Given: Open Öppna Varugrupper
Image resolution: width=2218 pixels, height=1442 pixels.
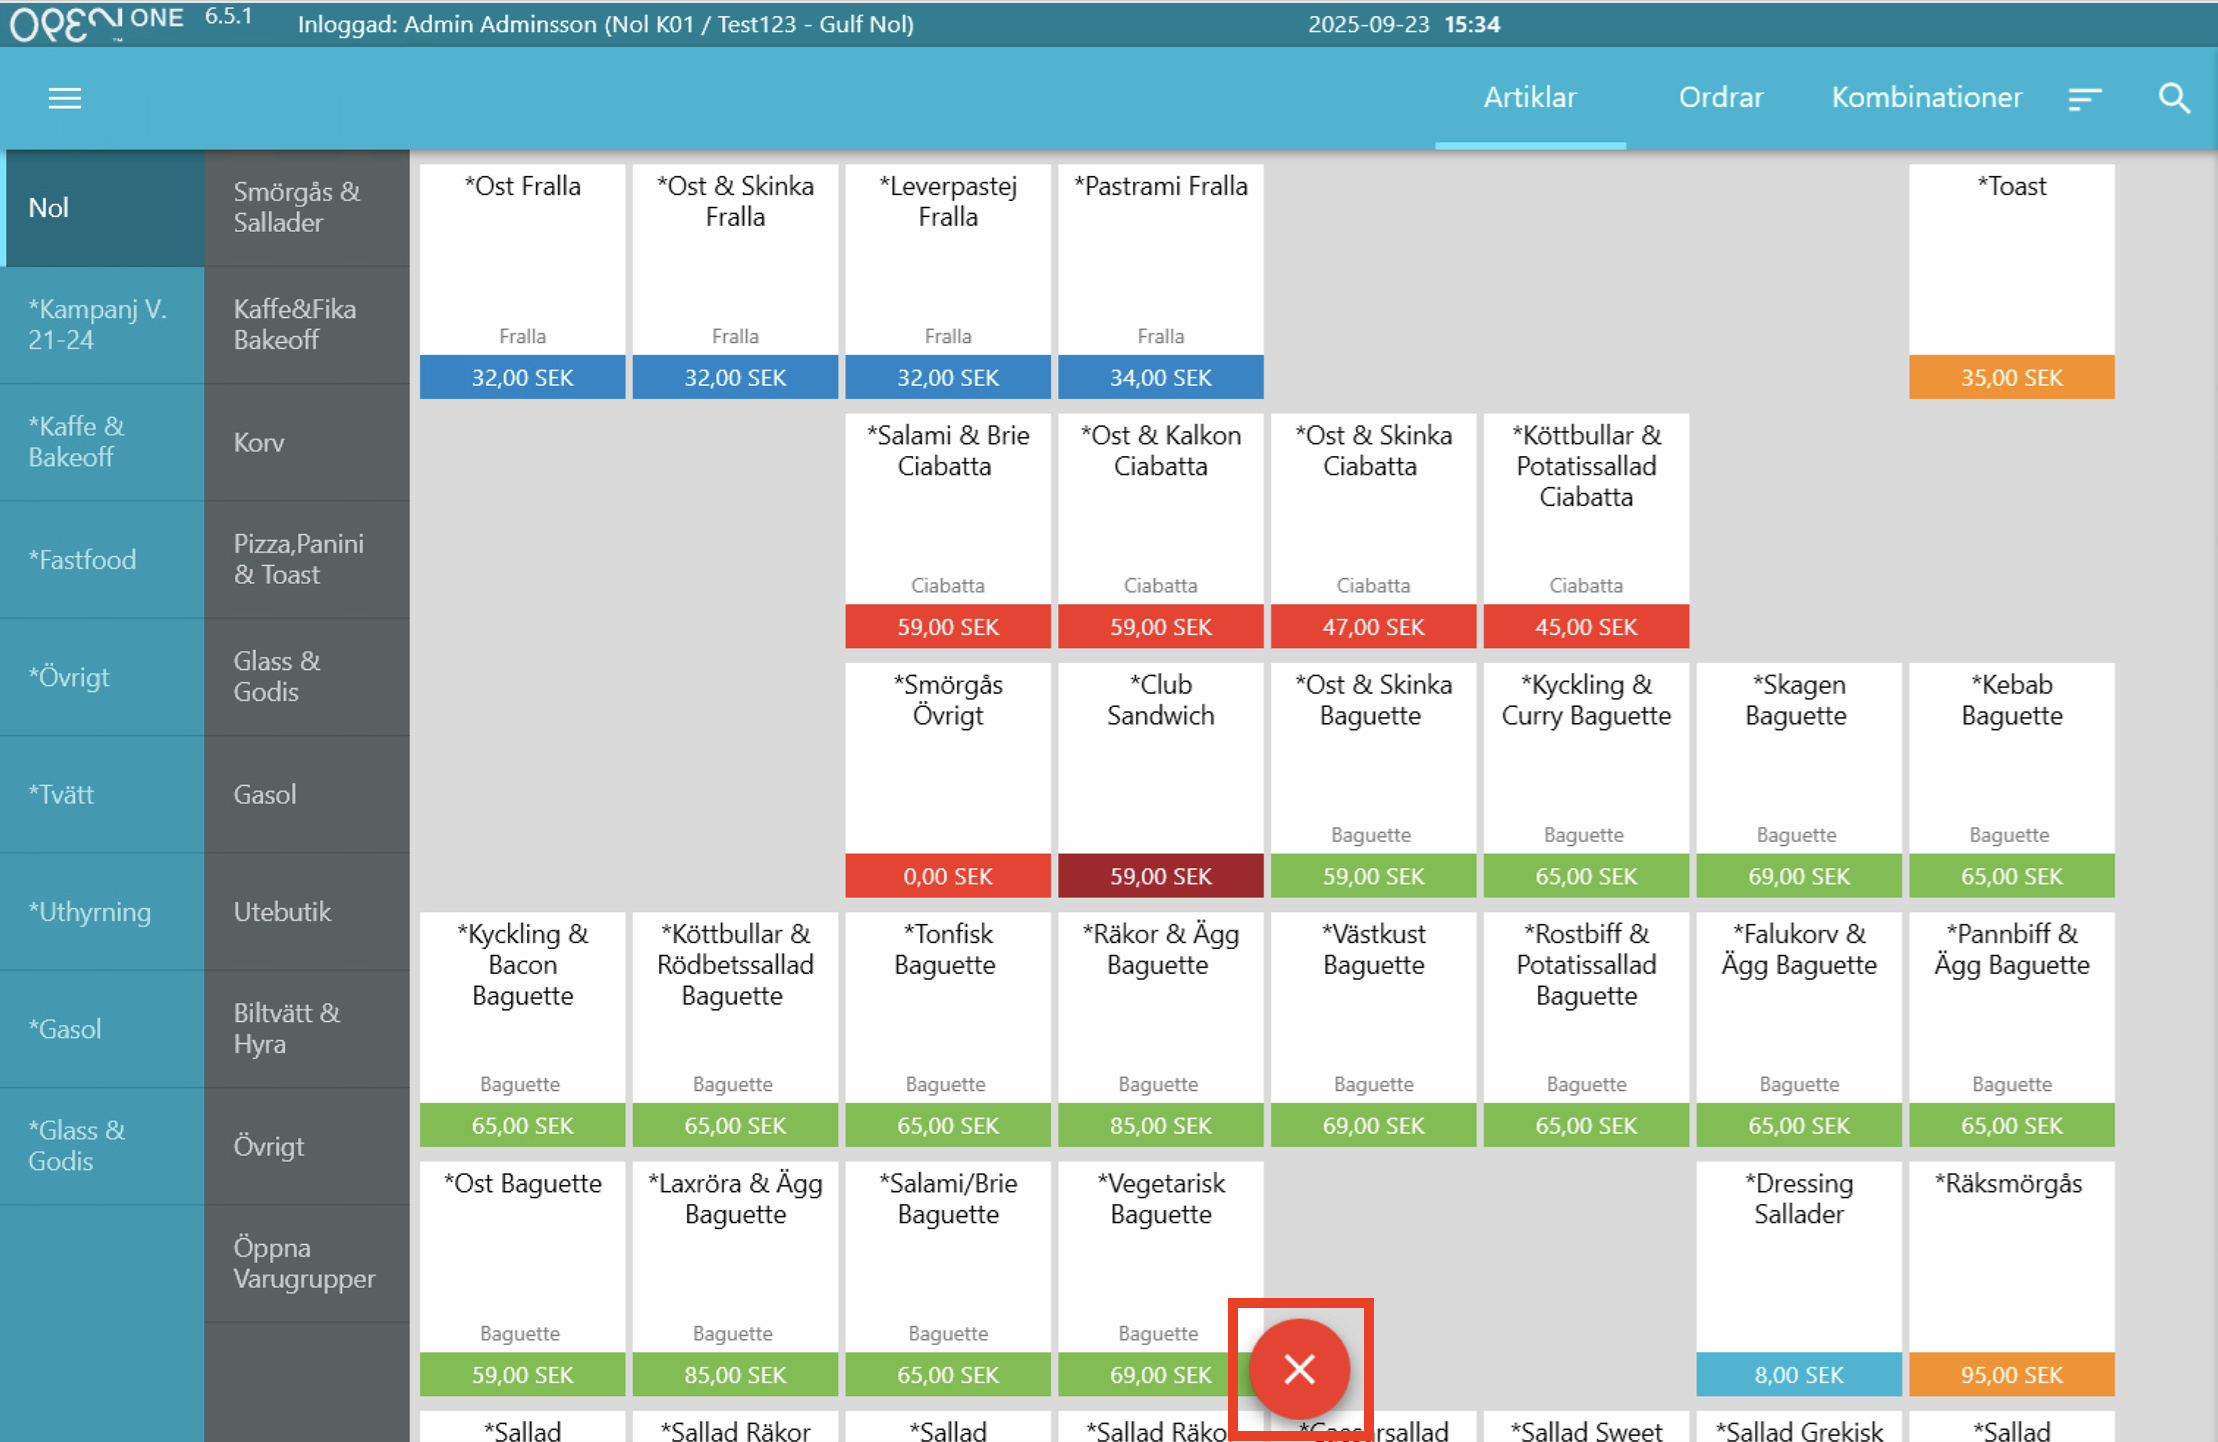Looking at the screenshot, I should pos(306,1263).
